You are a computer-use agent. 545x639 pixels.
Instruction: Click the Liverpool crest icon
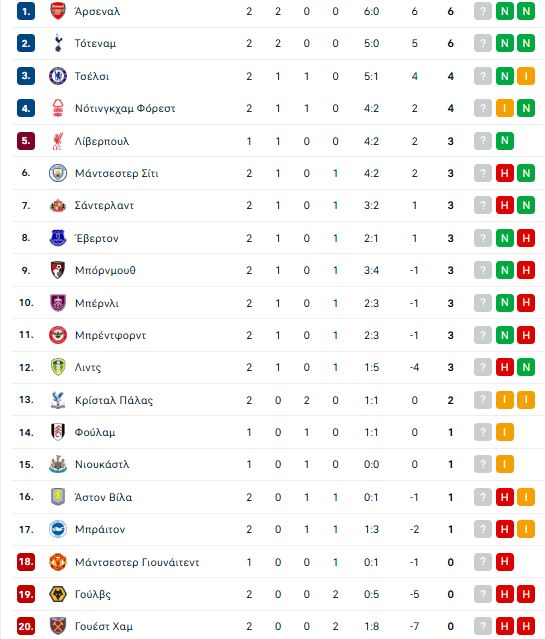point(58,141)
